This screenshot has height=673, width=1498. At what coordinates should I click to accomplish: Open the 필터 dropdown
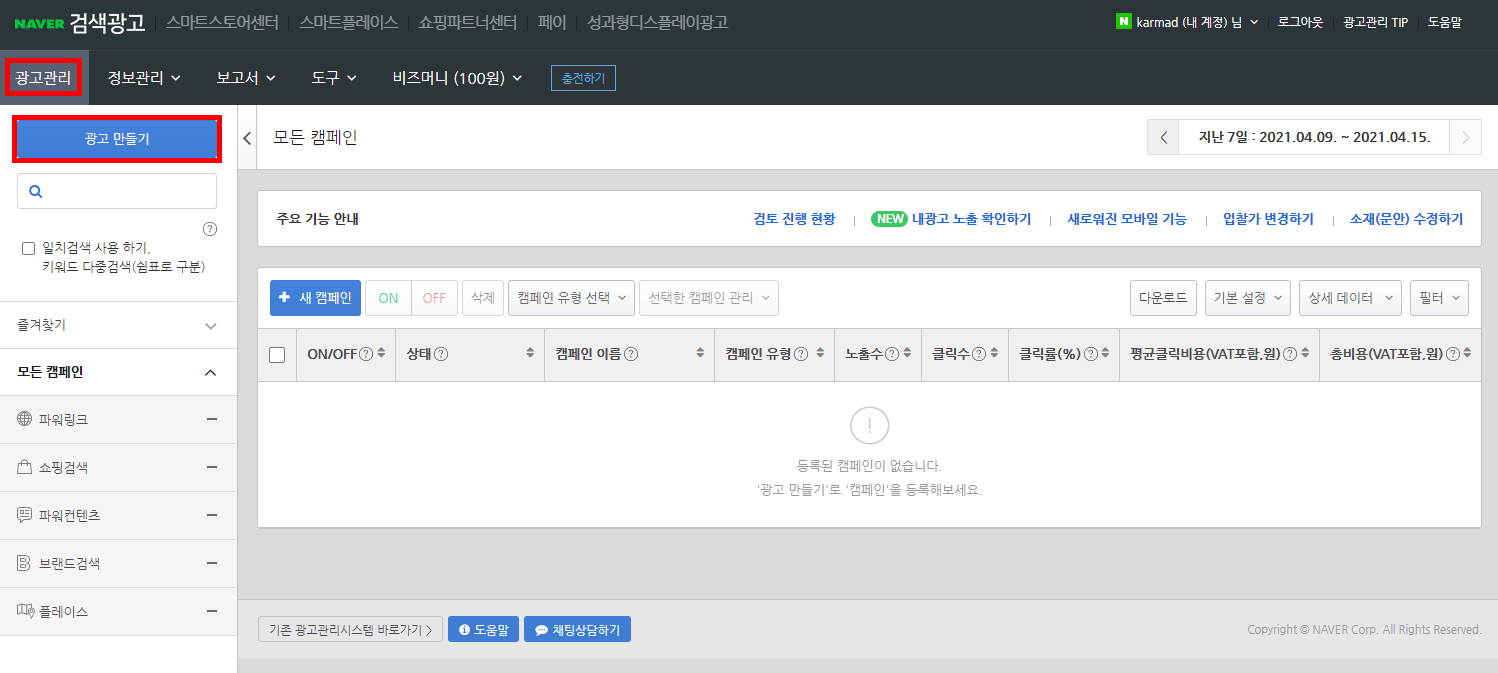[1439, 298]
